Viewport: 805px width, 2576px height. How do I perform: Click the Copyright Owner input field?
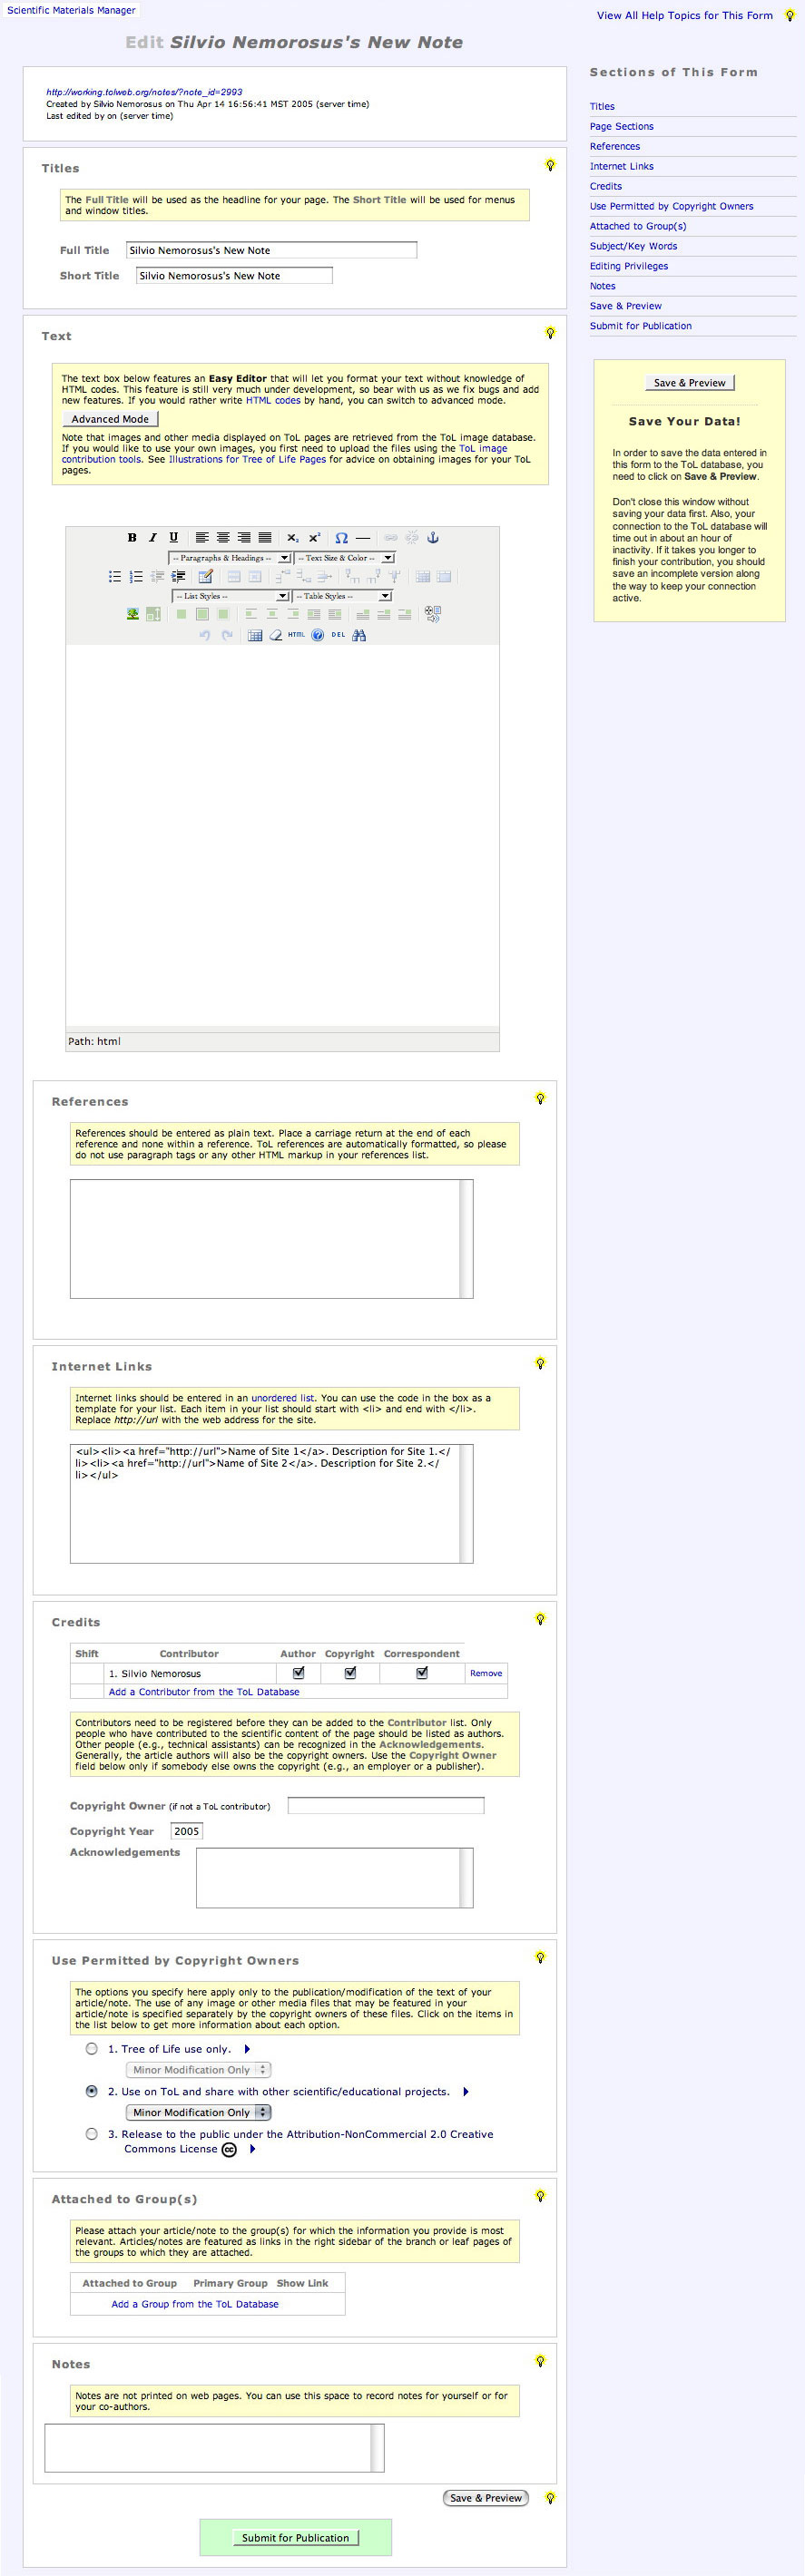pos(385,1805)
